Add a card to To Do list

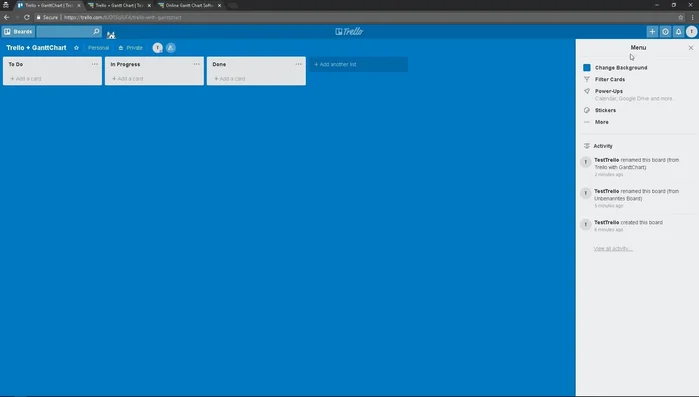[x=26, y=79]
